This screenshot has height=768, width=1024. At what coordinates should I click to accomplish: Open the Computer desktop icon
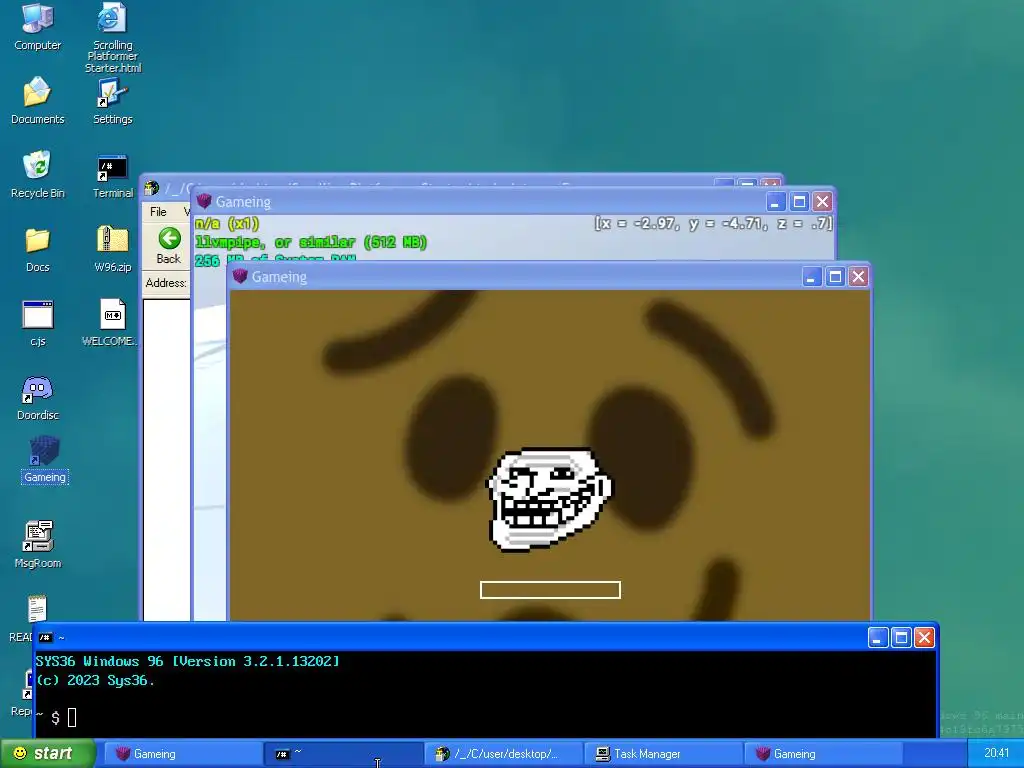[x=37, y=26]
